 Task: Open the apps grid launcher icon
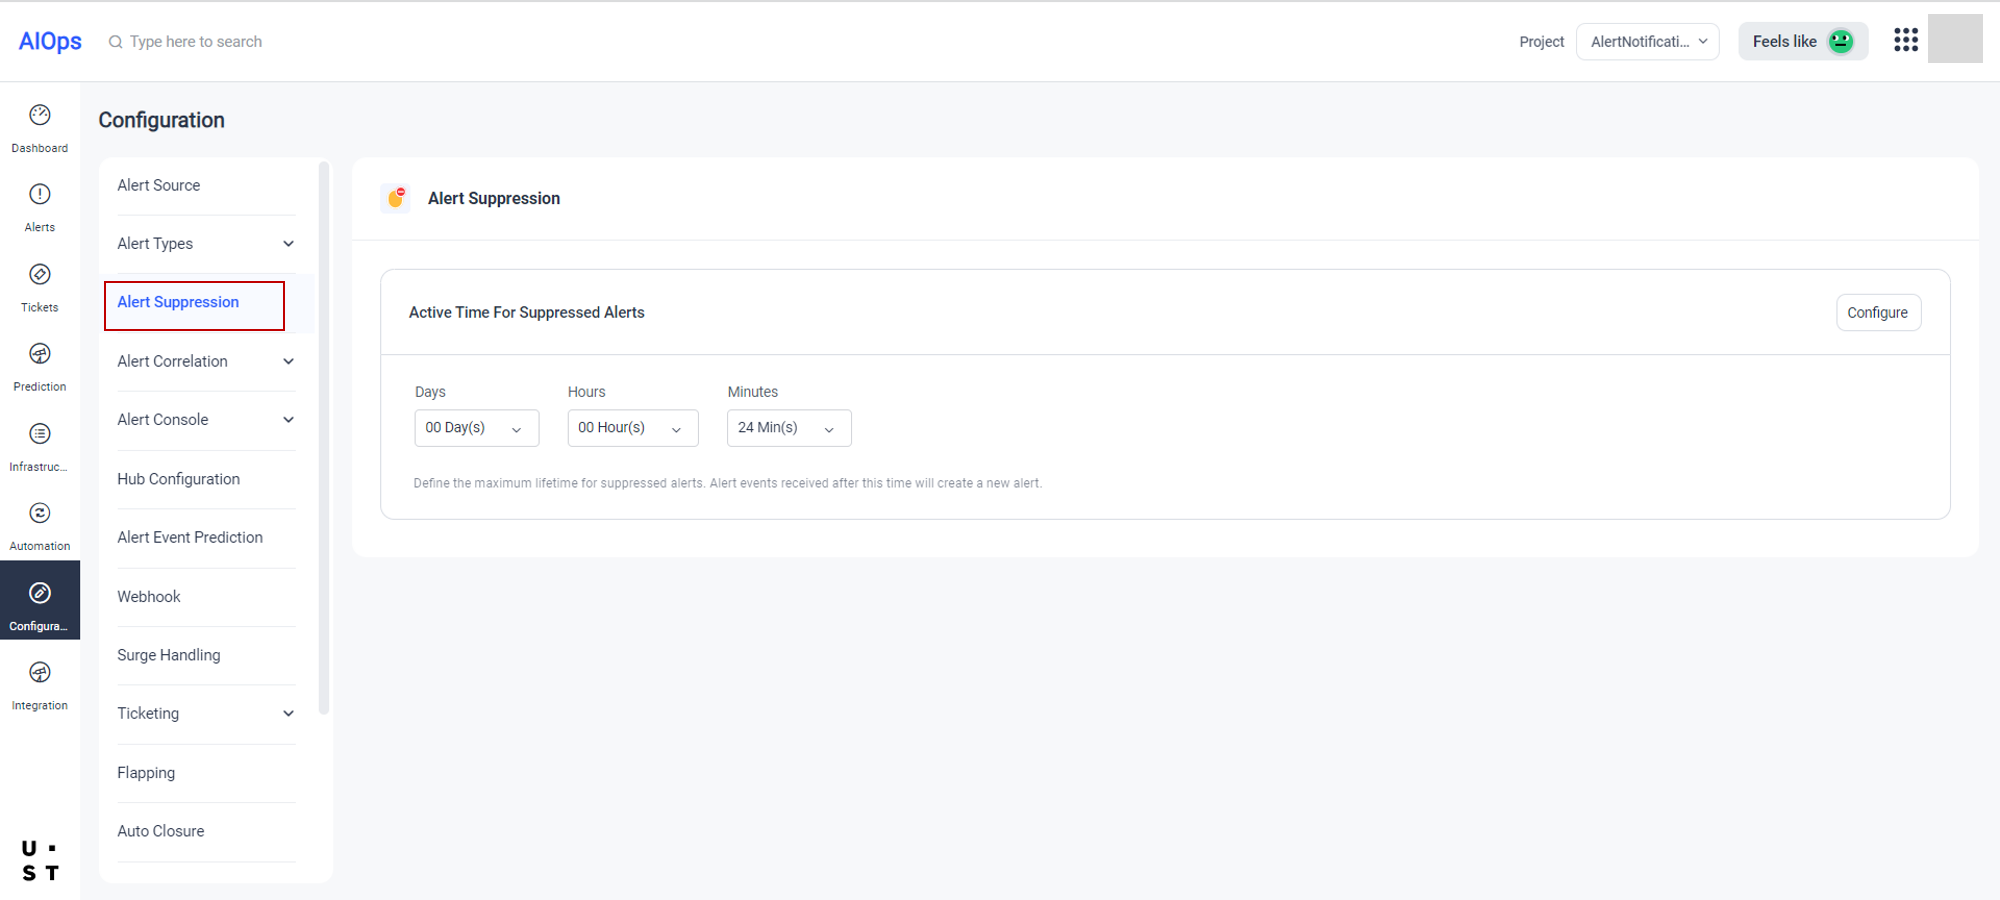1905,40
